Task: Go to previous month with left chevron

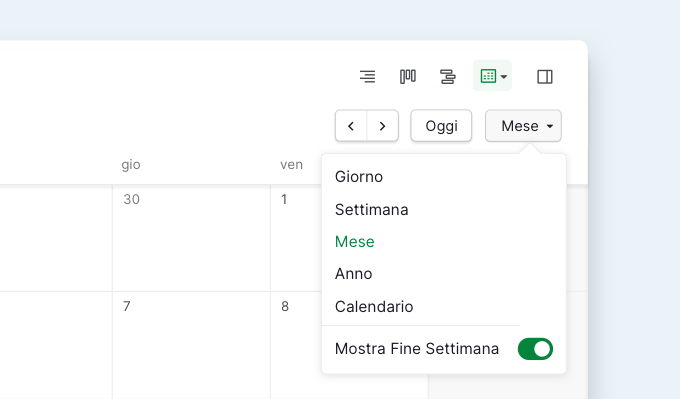Action: click(x=351, y=126)
